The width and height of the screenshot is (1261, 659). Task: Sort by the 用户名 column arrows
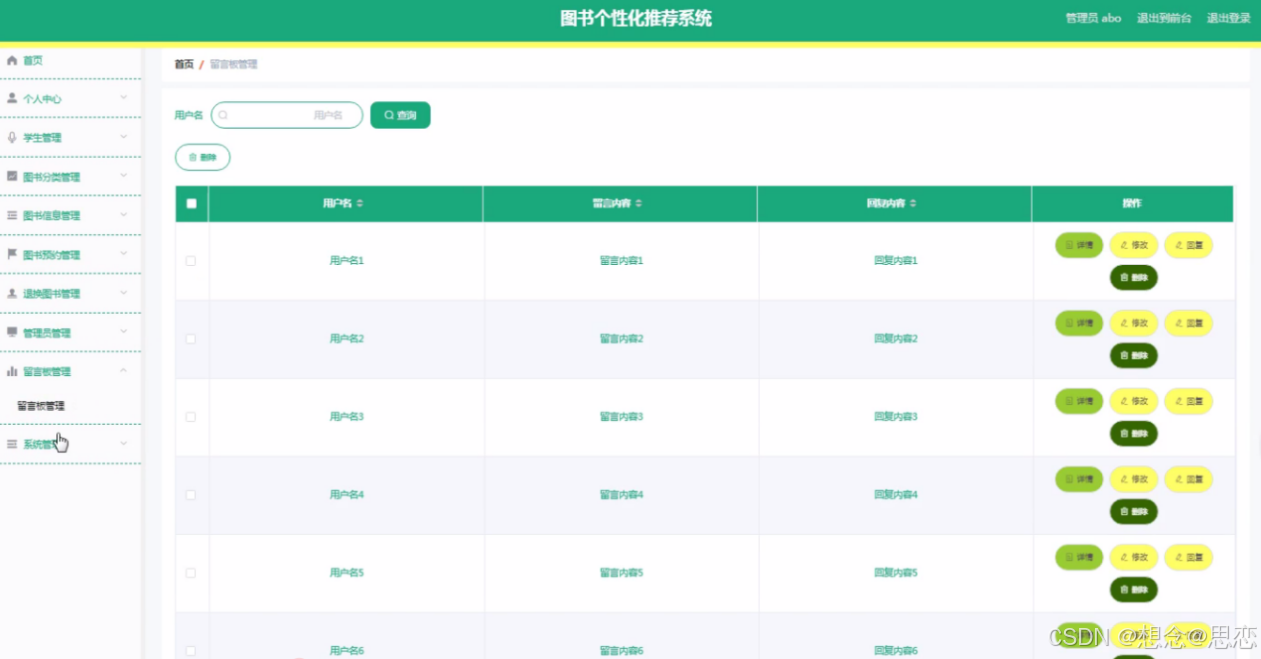[360, 203]
